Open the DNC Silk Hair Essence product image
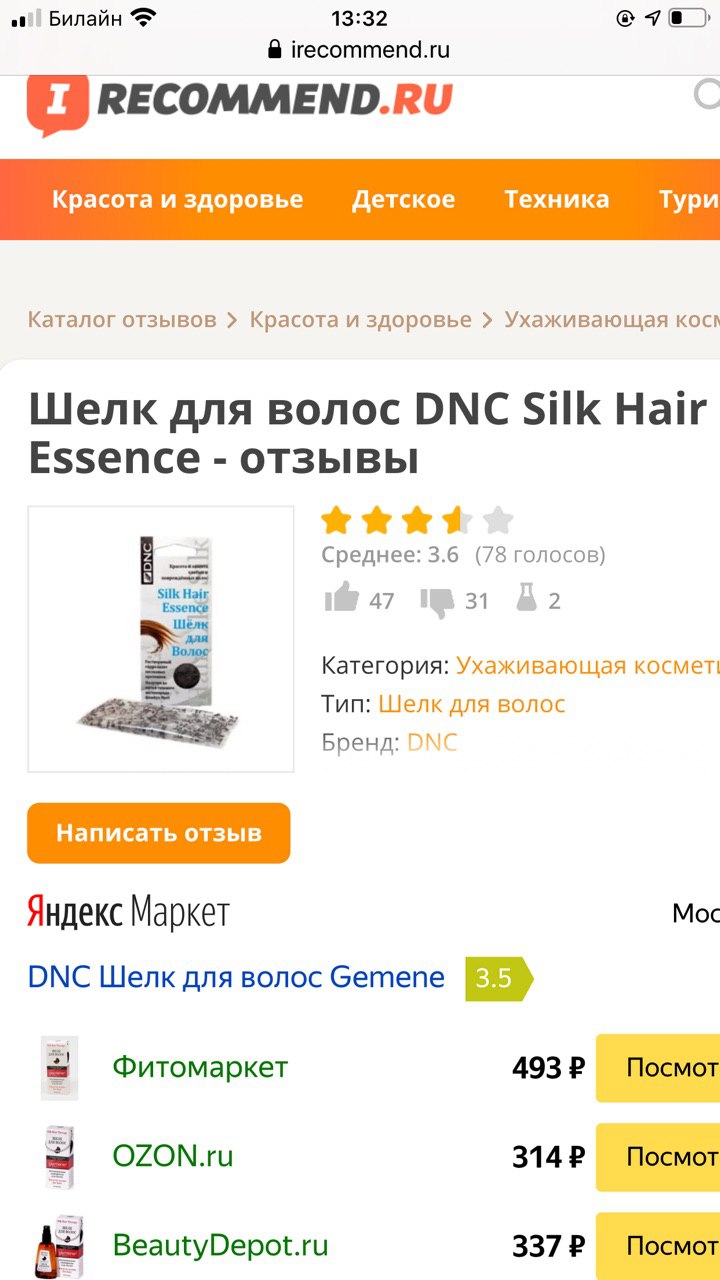This screenshot has width=720, height=1280. (x=161, y=639)
